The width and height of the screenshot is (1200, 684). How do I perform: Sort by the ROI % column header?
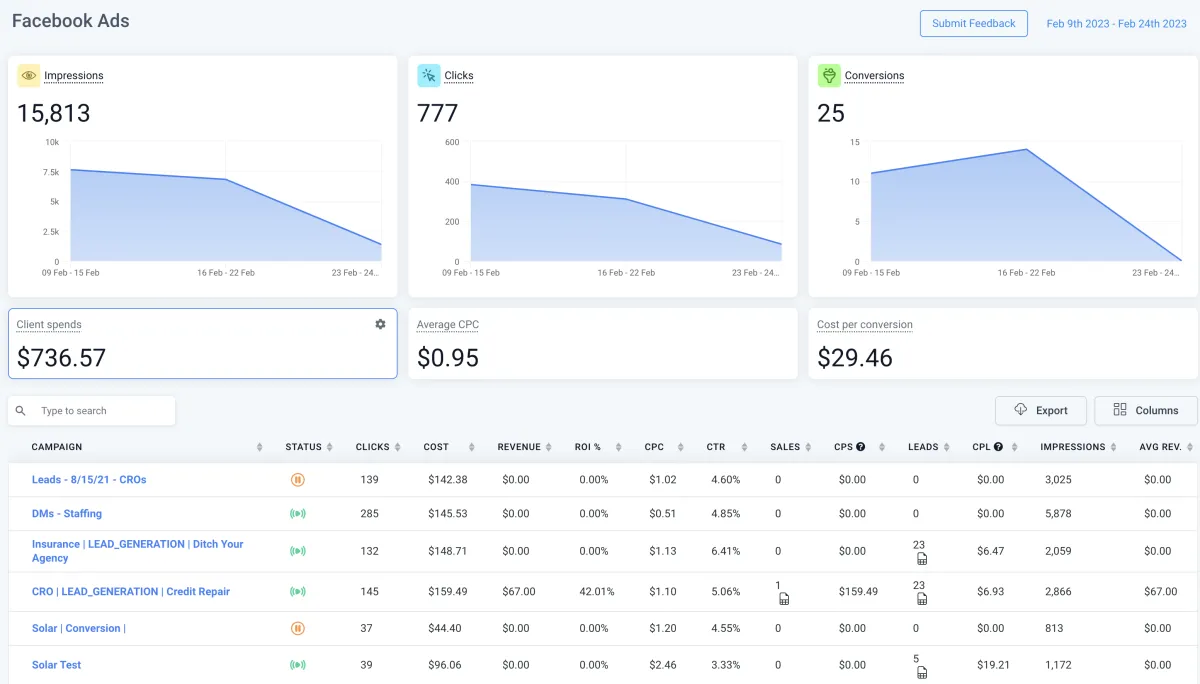click(598, 447)
